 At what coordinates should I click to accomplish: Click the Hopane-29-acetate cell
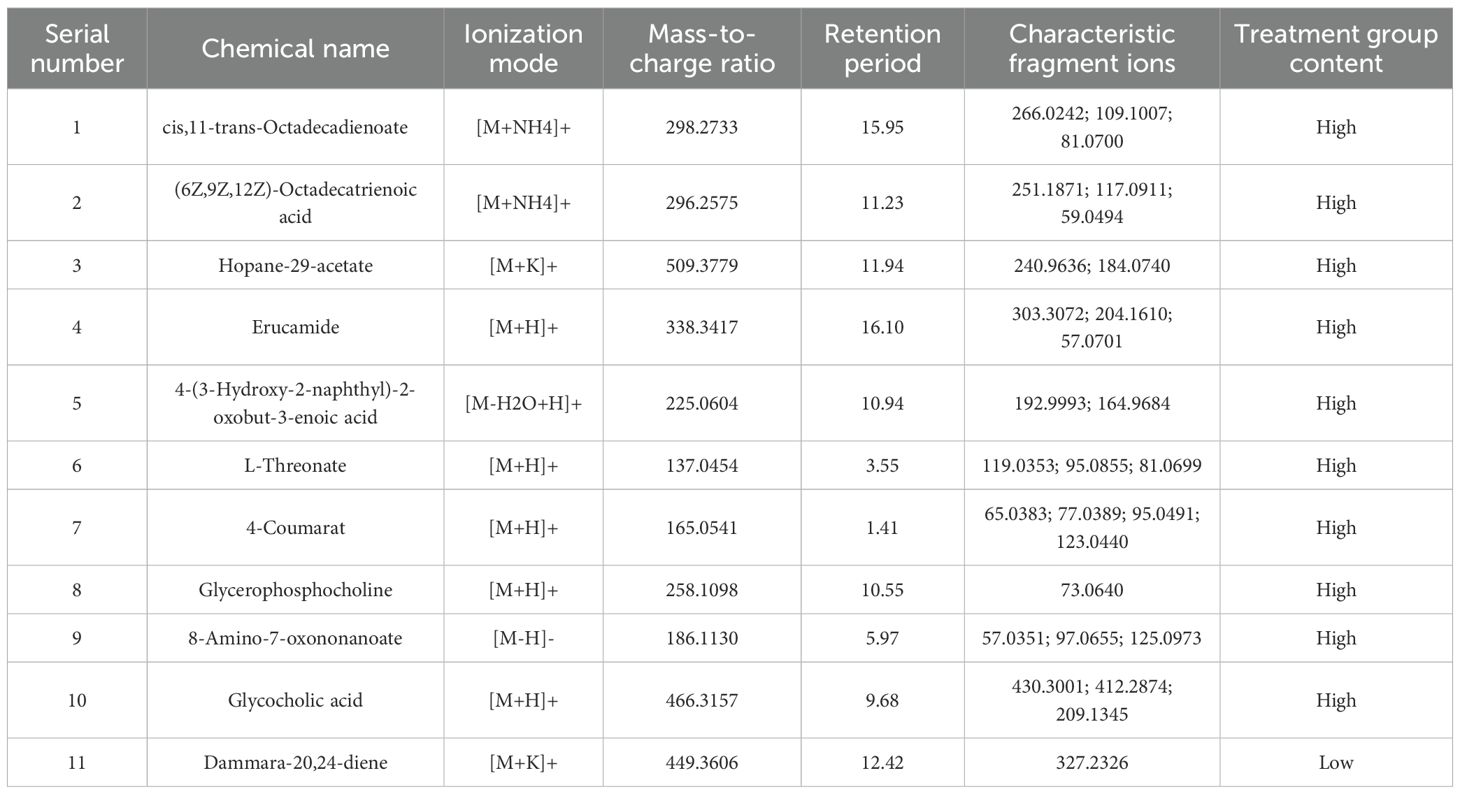[x=295, y=265]
